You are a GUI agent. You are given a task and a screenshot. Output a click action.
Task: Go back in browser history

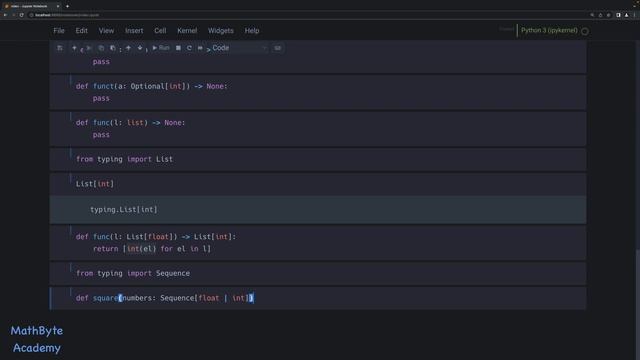point(5,15)
